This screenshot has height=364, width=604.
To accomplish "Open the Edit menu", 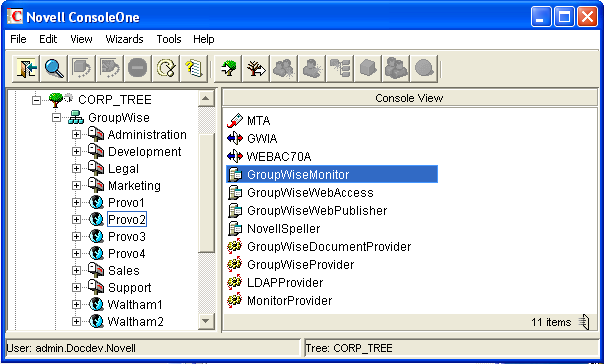I will tap(48, 39).
